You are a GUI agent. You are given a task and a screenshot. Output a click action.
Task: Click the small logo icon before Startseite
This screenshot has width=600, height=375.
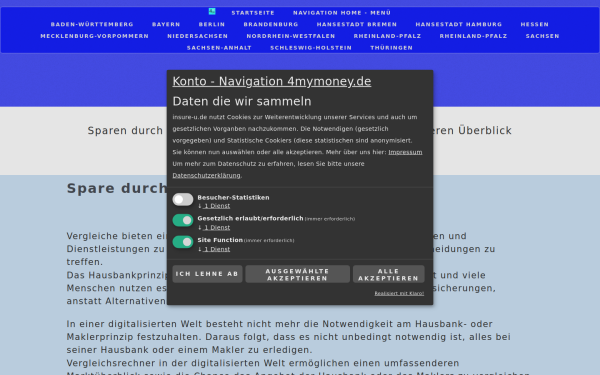pos(212,11)
